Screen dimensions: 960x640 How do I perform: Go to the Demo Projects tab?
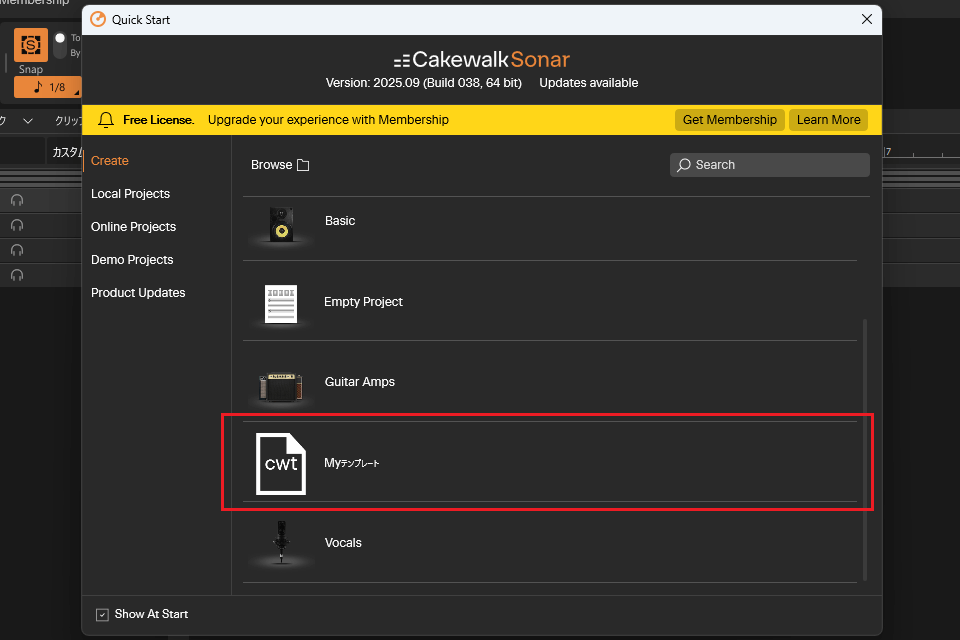[132, 260]
